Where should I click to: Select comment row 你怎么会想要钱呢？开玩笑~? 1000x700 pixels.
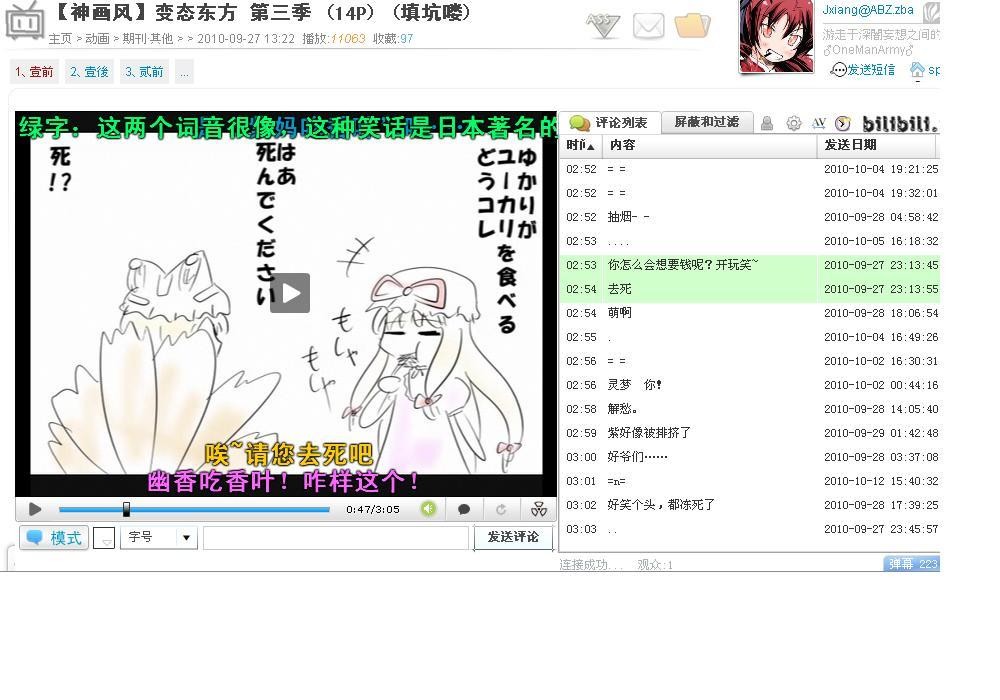(x=749, y=265)
